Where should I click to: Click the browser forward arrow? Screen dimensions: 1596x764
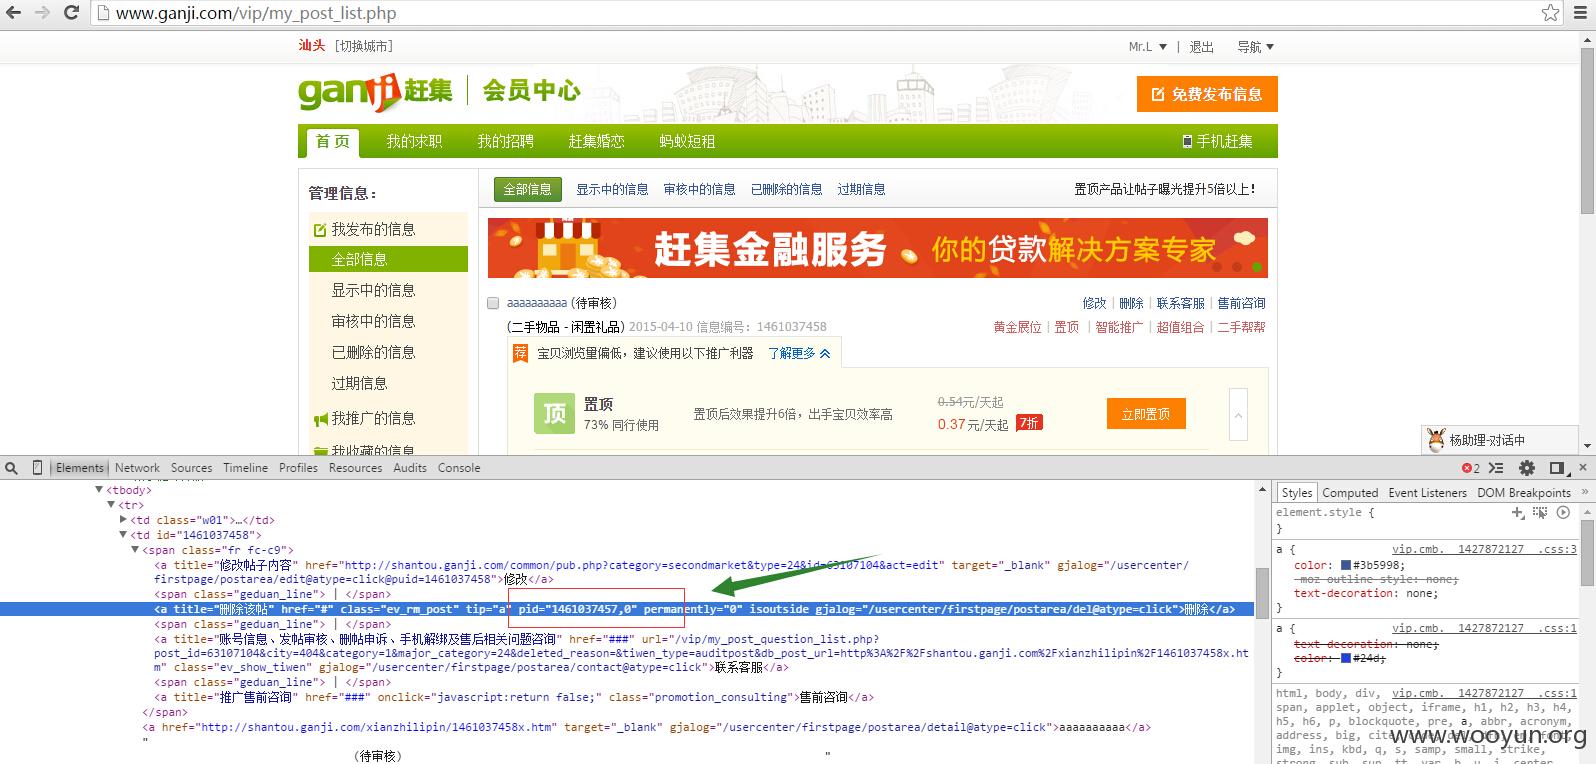point(42,13)
